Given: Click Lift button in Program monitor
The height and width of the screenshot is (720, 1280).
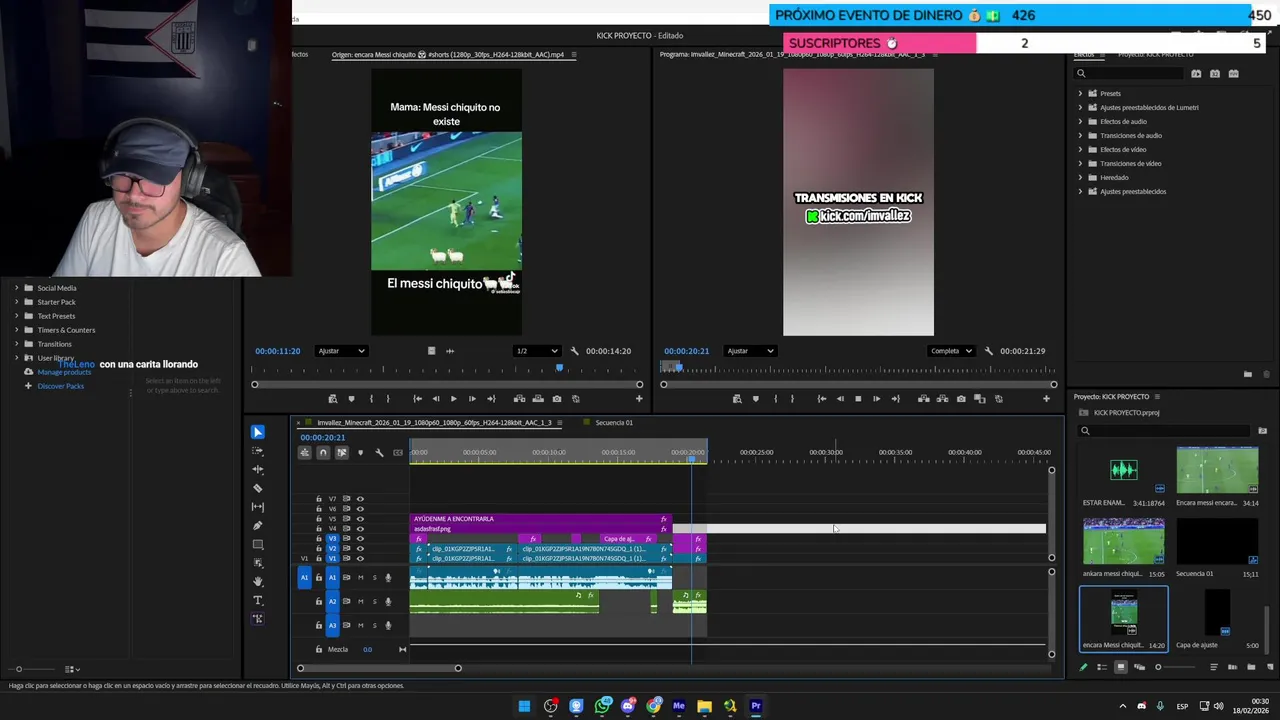Looking at the screenshot, I should point(923,399).
